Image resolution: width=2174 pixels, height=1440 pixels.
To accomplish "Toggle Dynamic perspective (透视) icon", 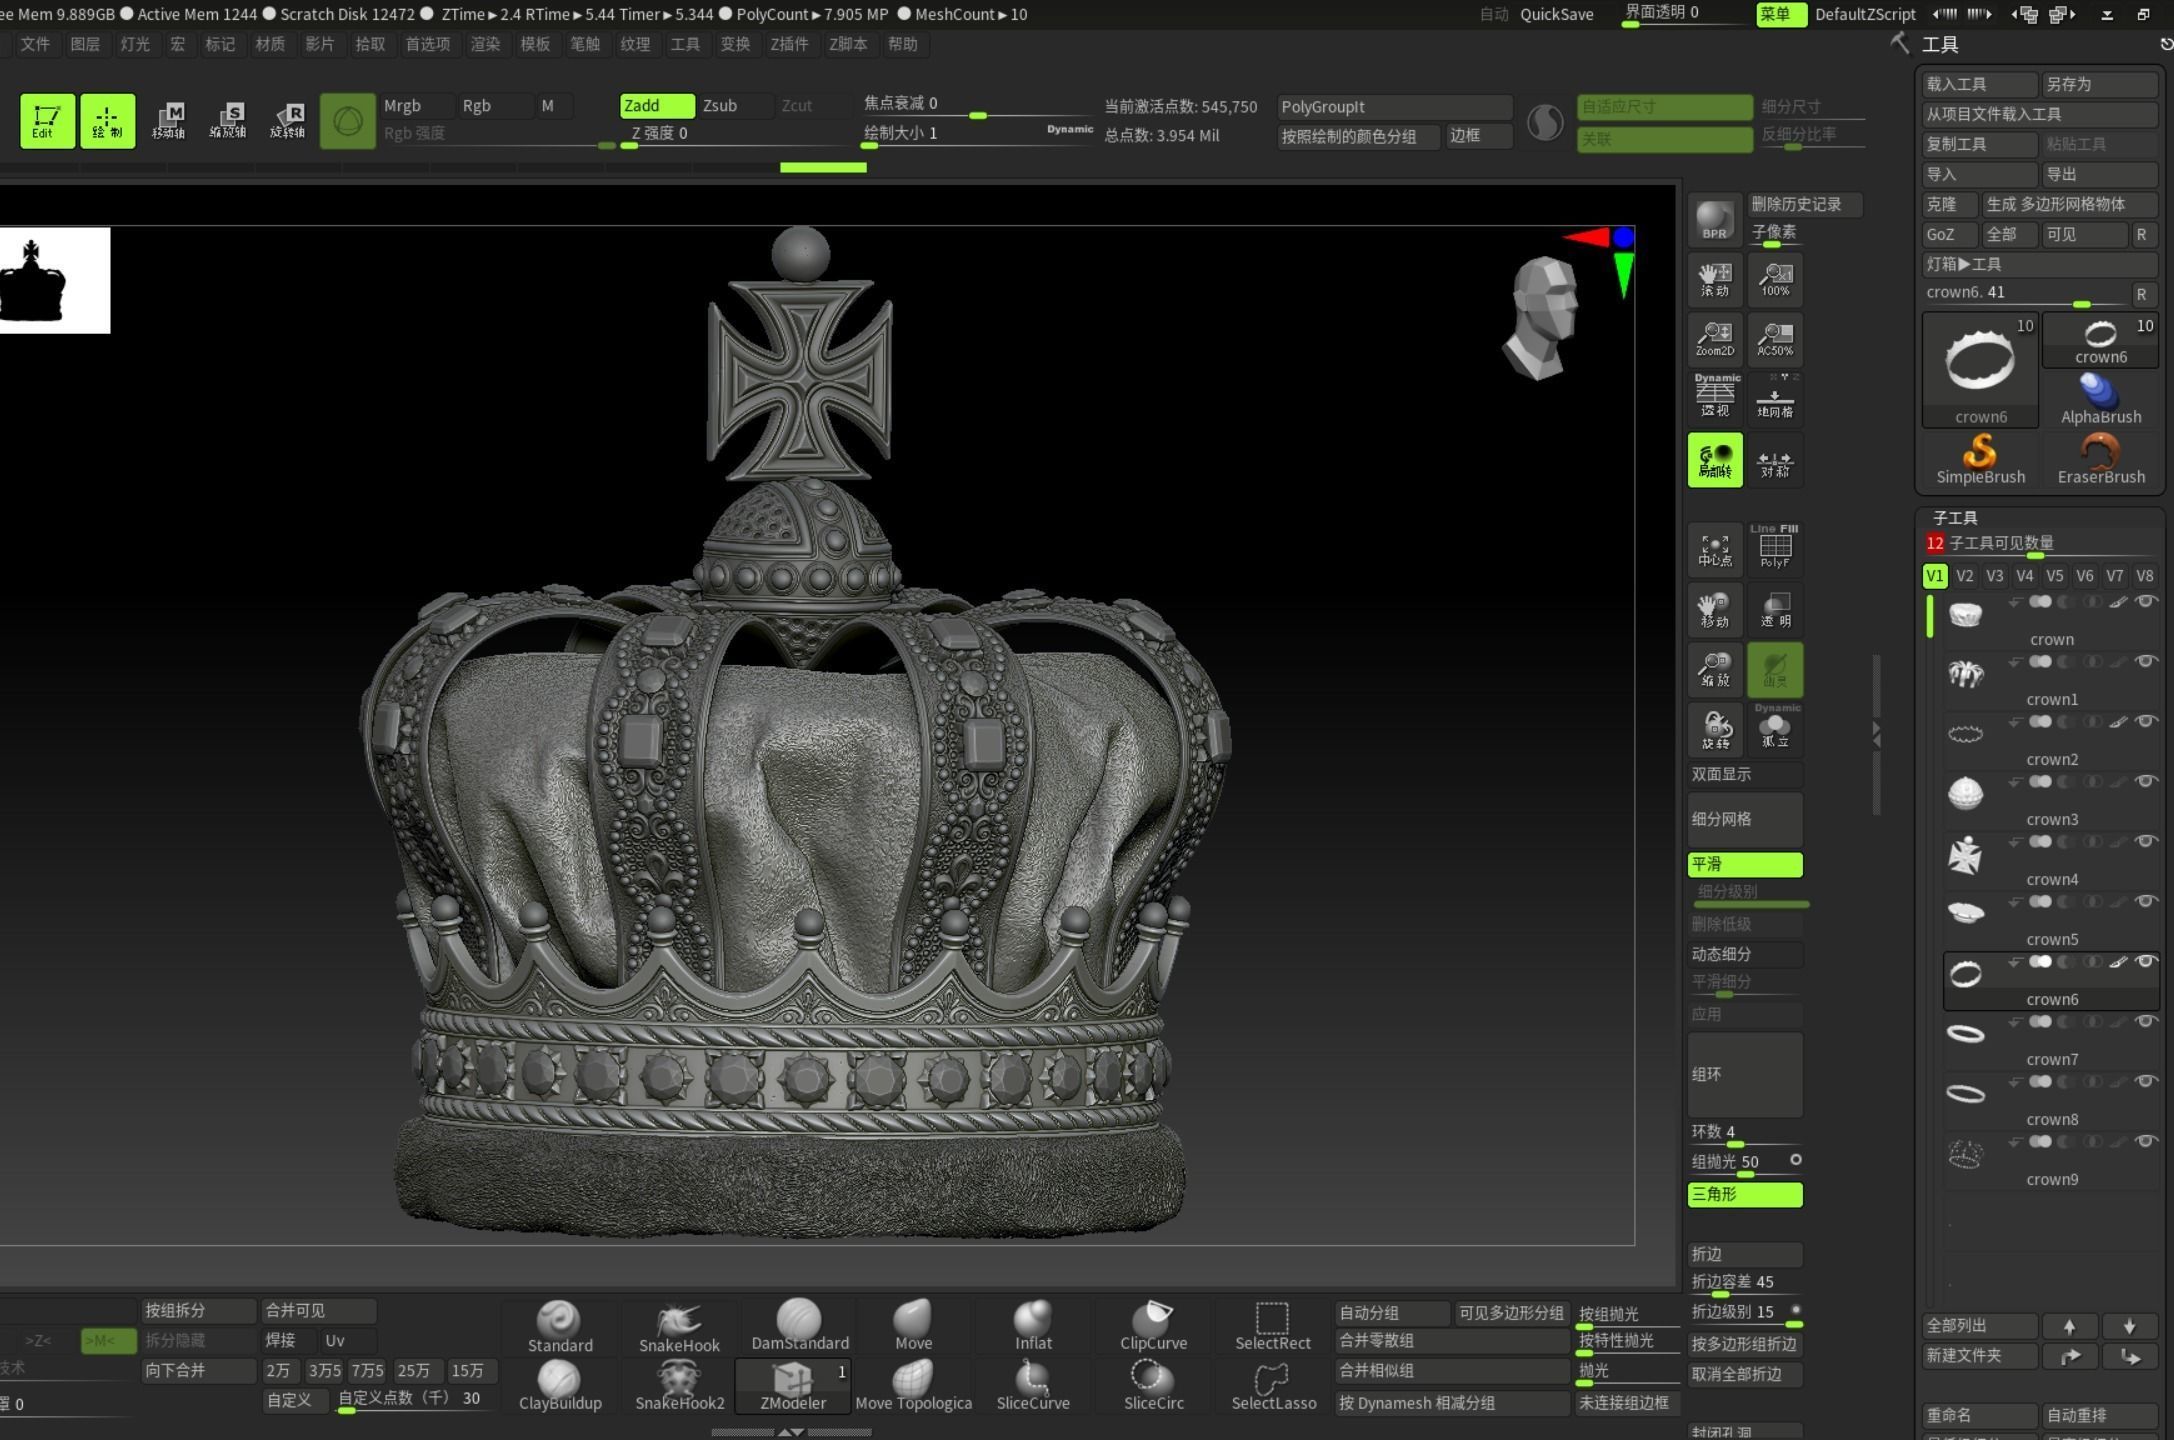I will (x=1714, y=396).
